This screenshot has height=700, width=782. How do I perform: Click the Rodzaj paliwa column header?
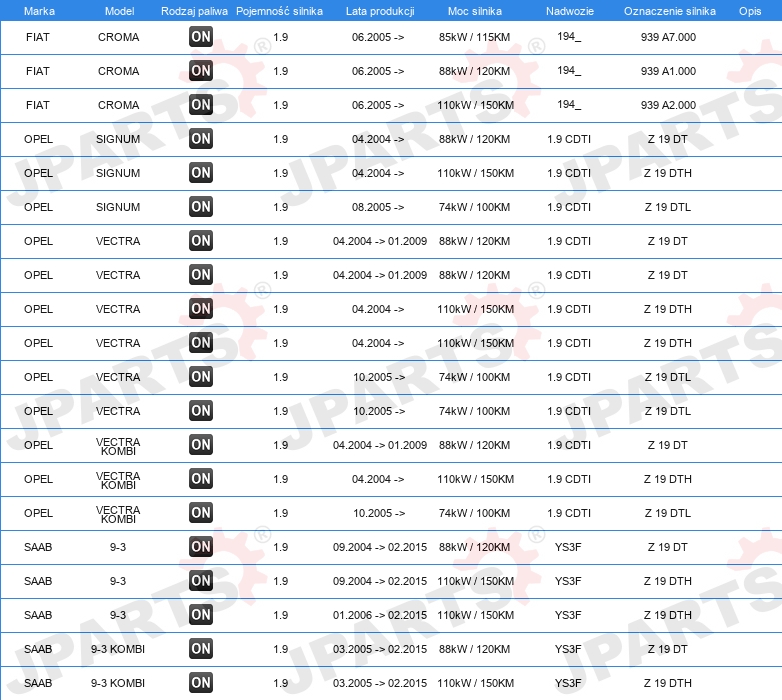(194, 11)
